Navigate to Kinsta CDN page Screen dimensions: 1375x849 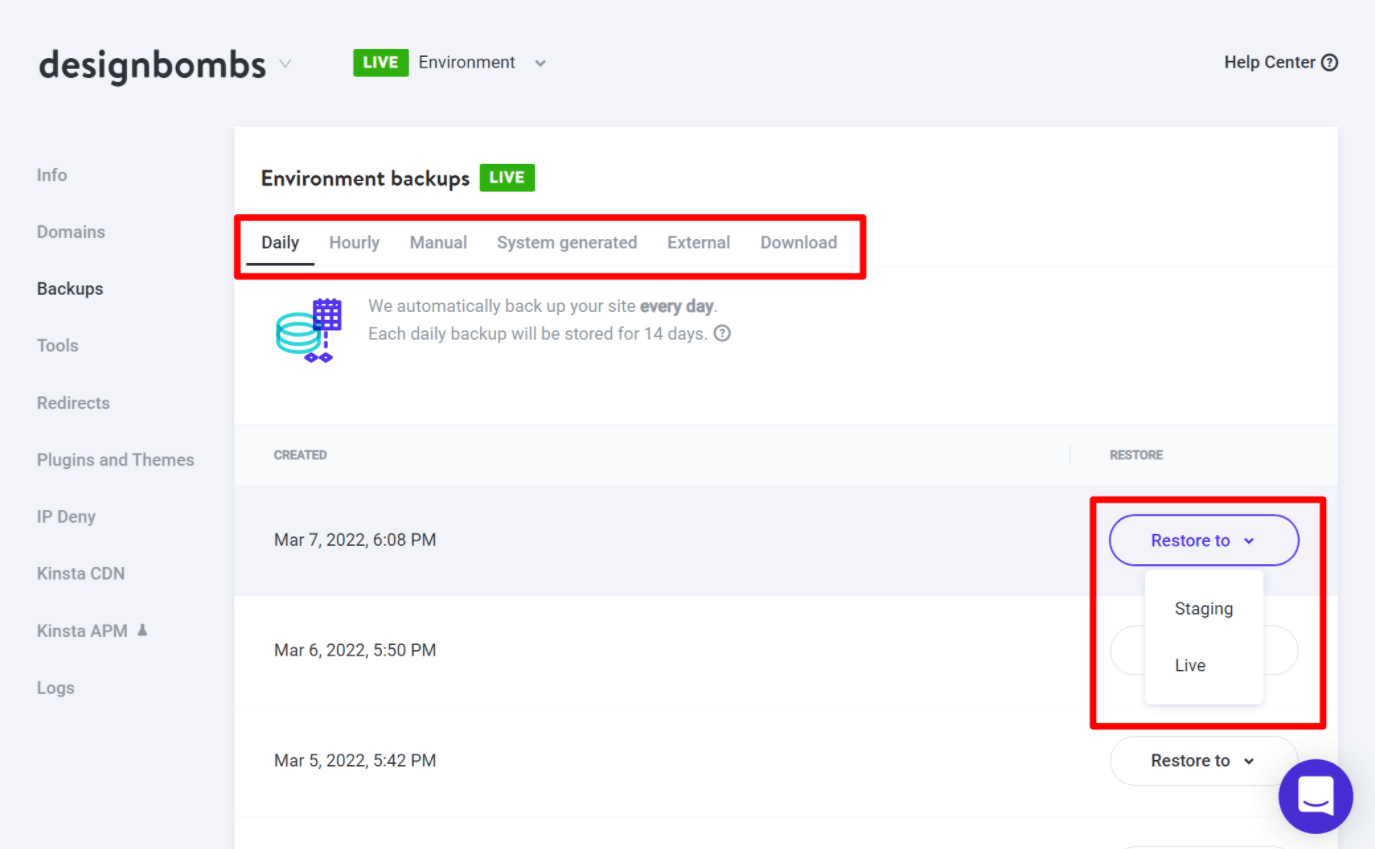(81, 574)
